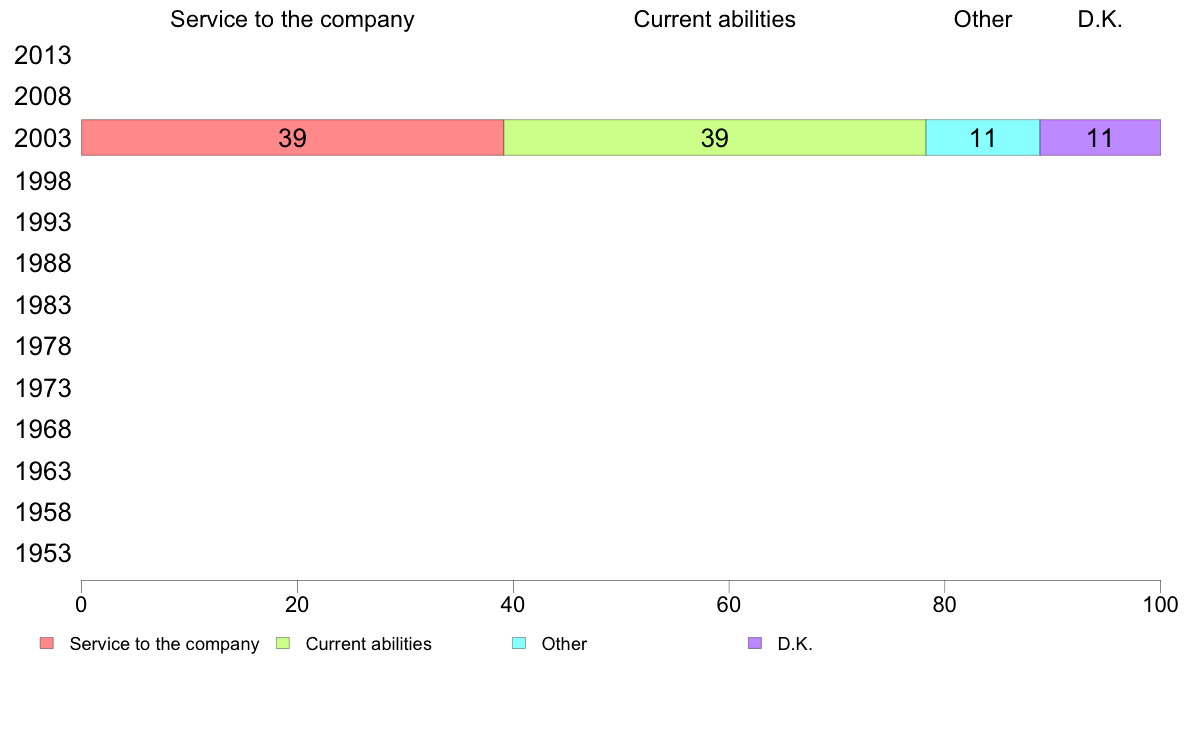Choose the 1953 year label
1188x736 pixels.
43,554
